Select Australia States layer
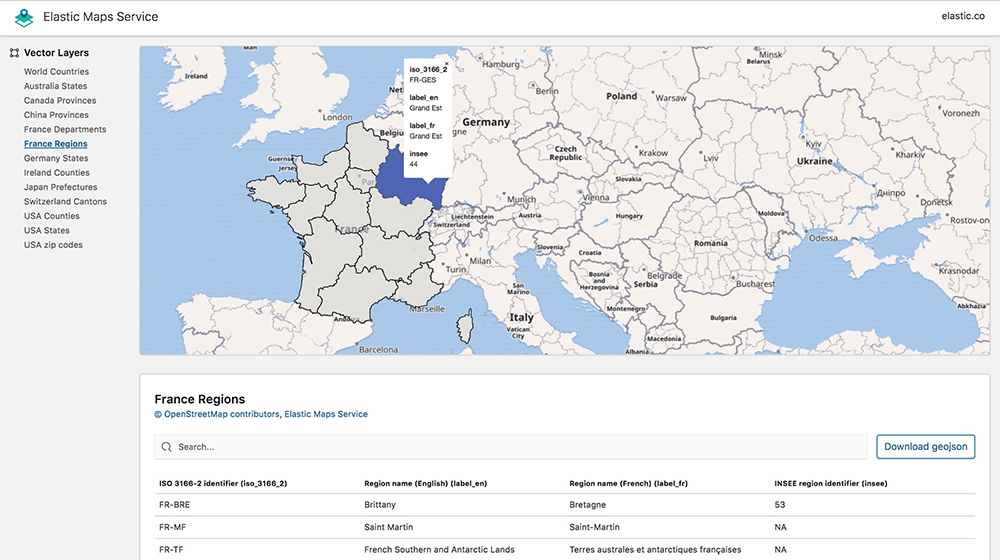 55,86
